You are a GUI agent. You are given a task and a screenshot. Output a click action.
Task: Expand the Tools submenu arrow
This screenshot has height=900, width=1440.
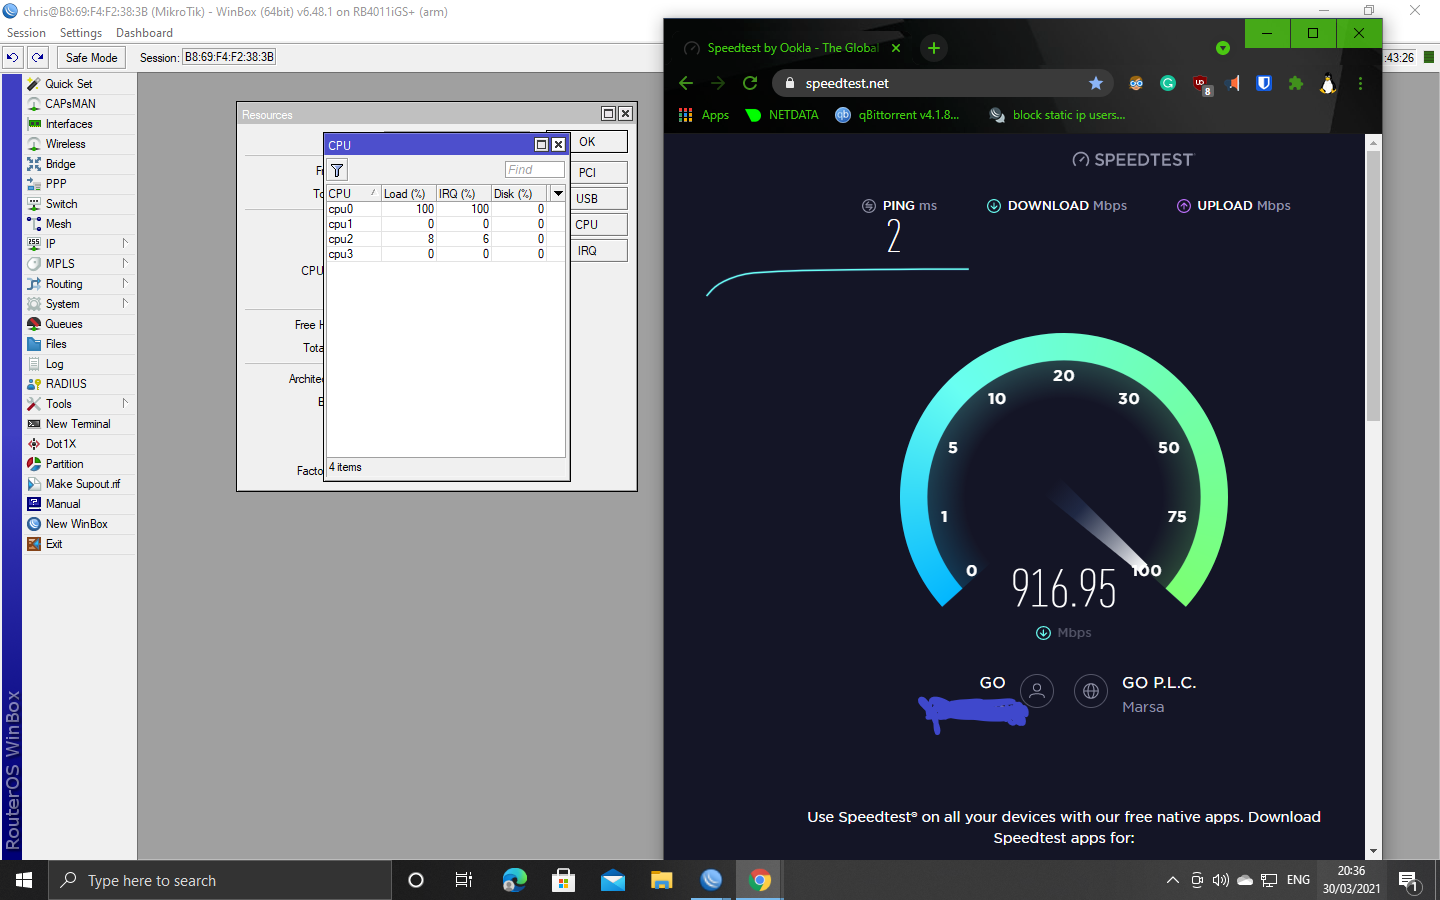click(x=125, y=403)
